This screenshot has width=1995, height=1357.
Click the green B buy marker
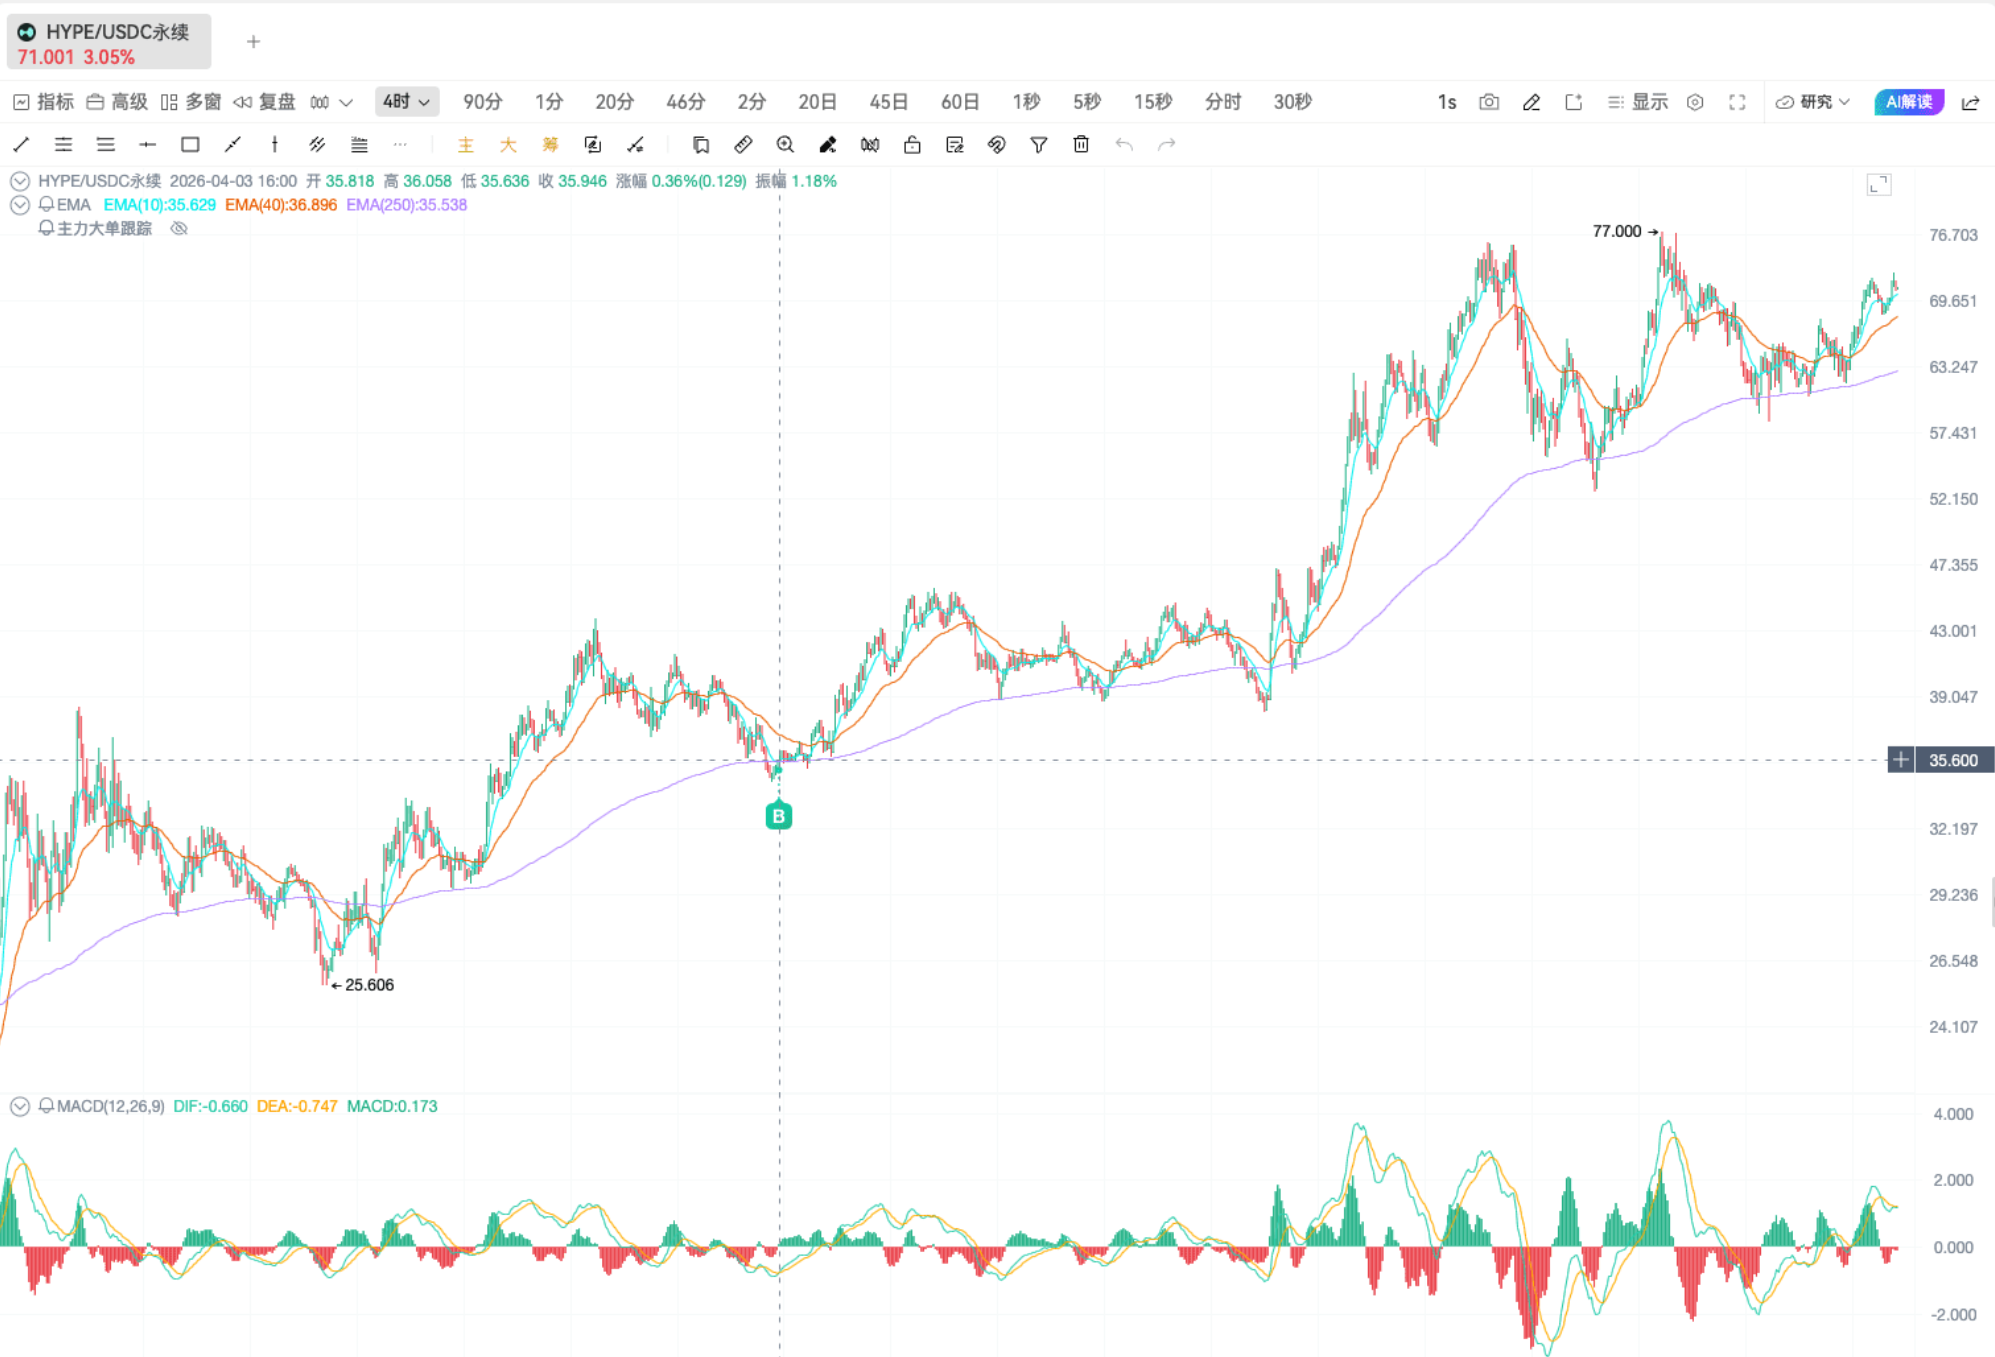coord(778,815)
